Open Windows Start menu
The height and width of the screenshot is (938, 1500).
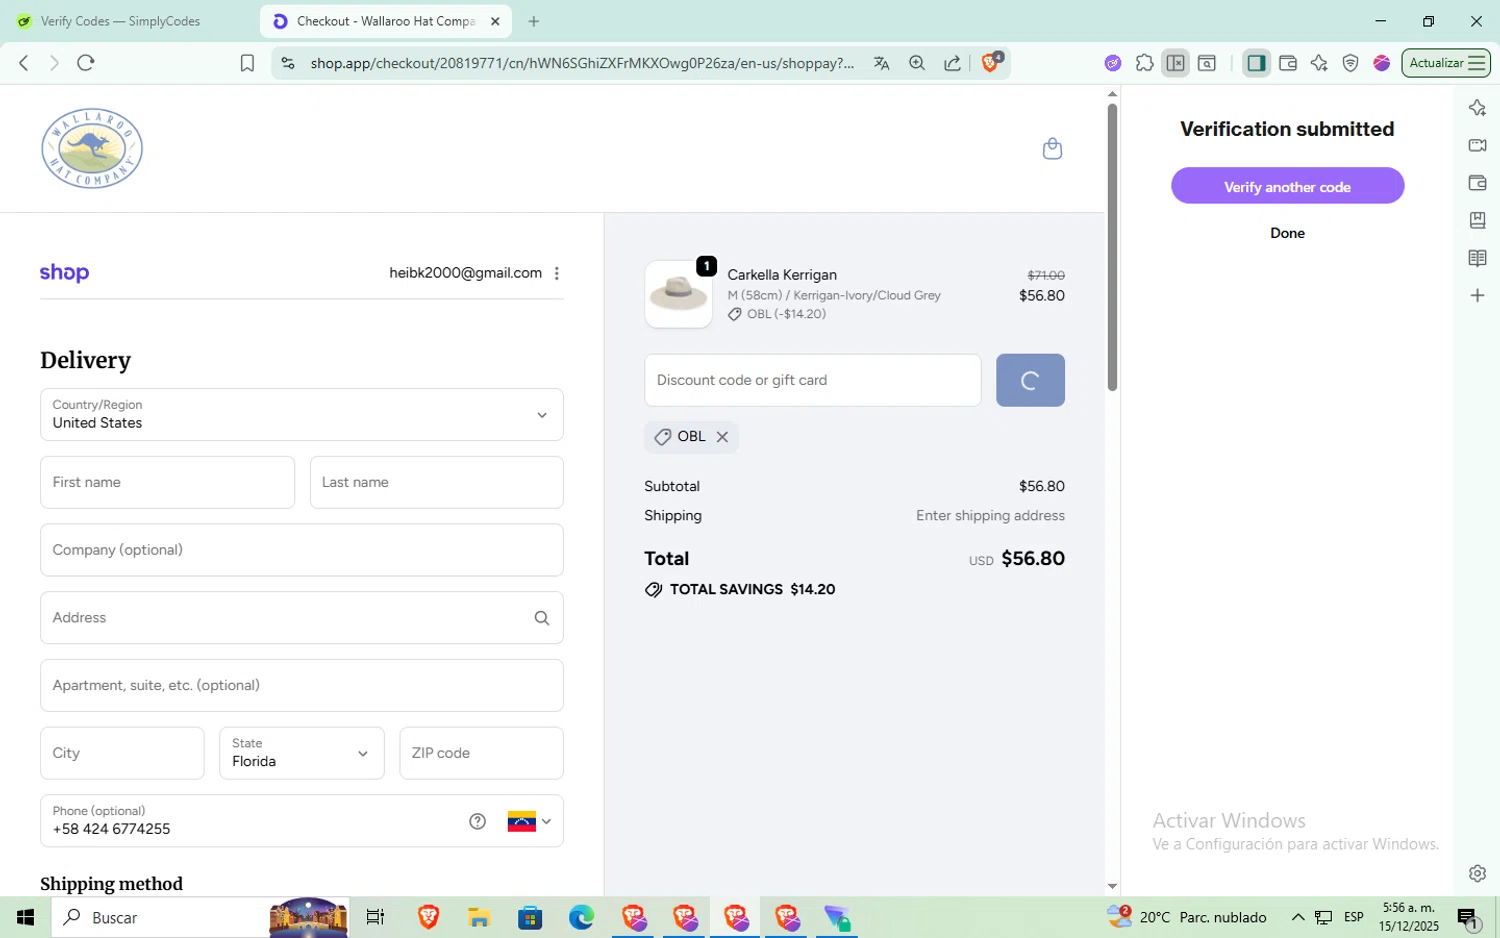pos(25,917)
